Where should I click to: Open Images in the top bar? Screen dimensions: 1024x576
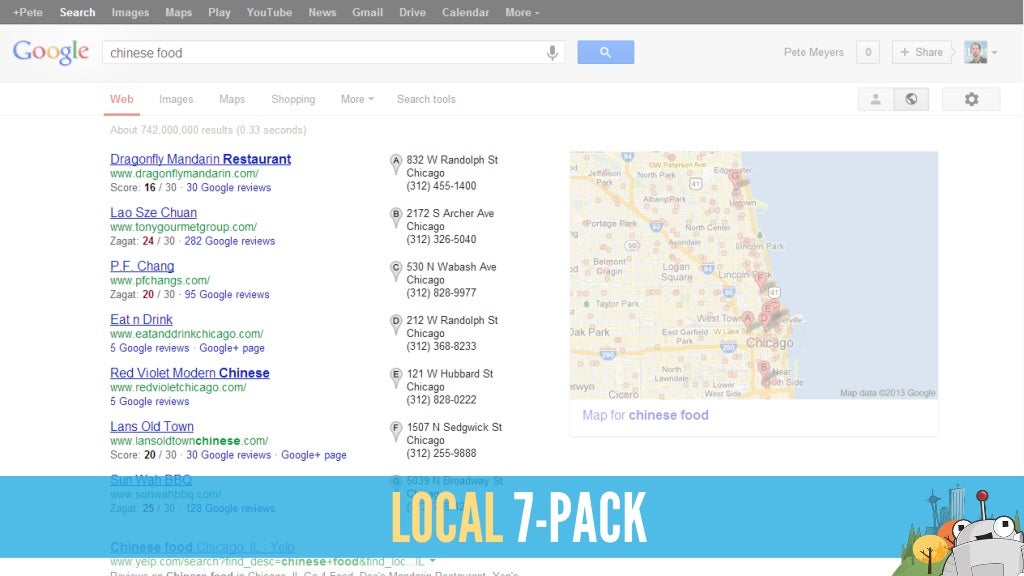tap(130, 12)
